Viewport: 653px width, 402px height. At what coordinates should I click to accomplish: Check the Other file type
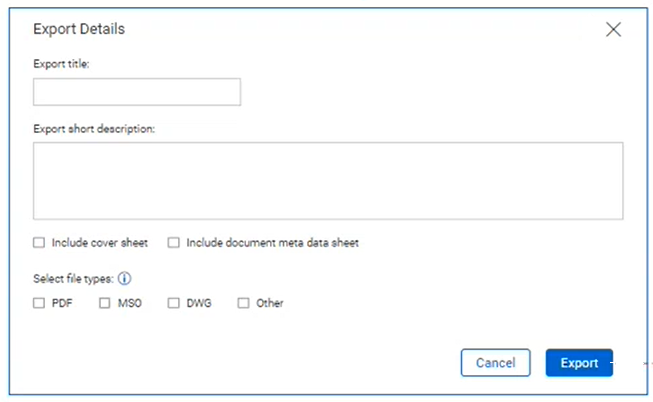[243, 303]
